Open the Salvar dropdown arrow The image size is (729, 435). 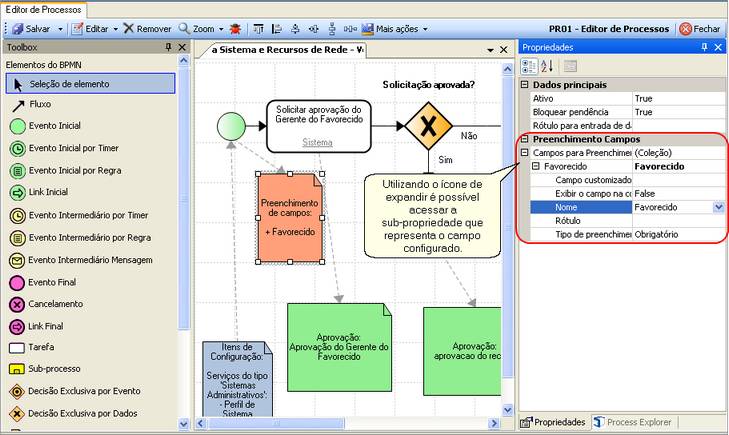click(60, 29)
